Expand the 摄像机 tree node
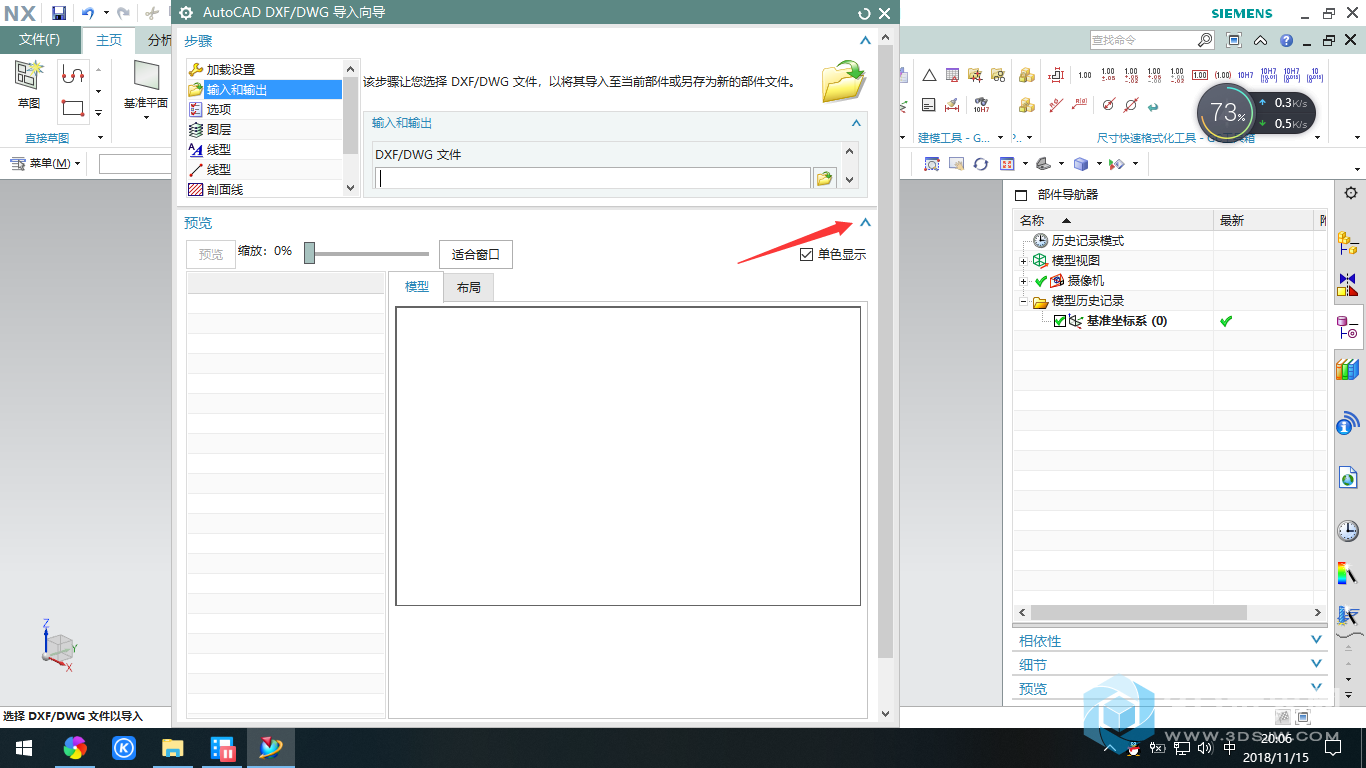Image resolution: width=1366 pixels, height=768 pixels. (x=1023, y=281)
